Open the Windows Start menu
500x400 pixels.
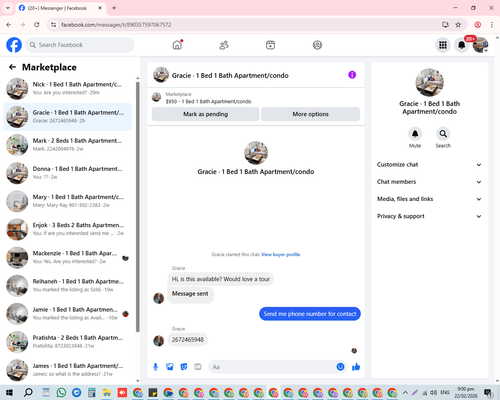(9, 392)
